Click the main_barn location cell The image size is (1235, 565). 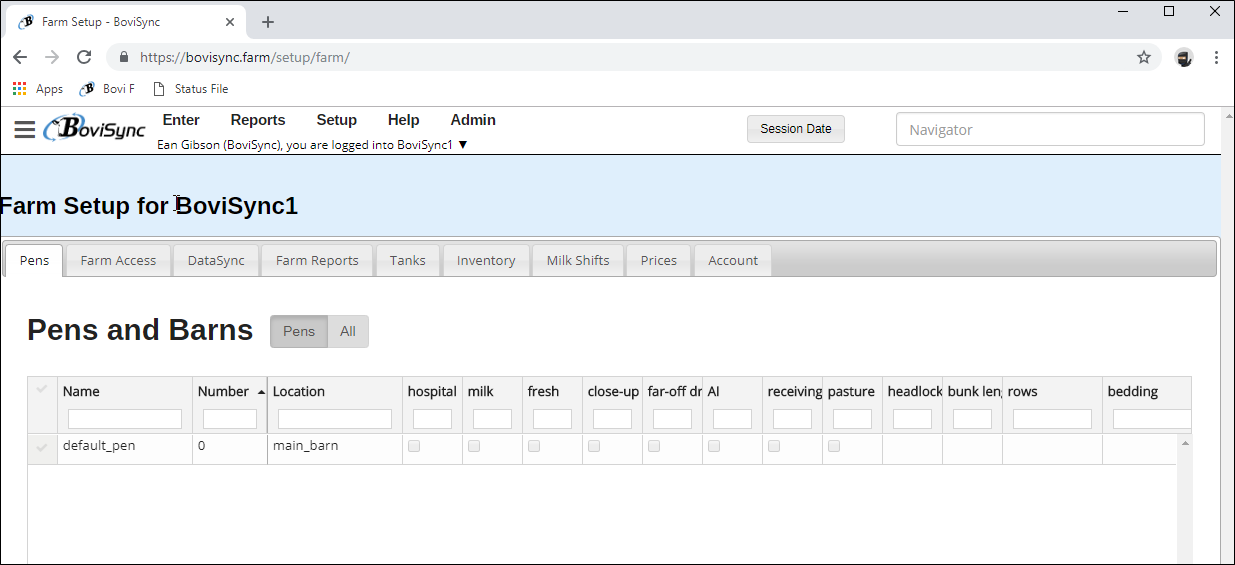point(335,448)
